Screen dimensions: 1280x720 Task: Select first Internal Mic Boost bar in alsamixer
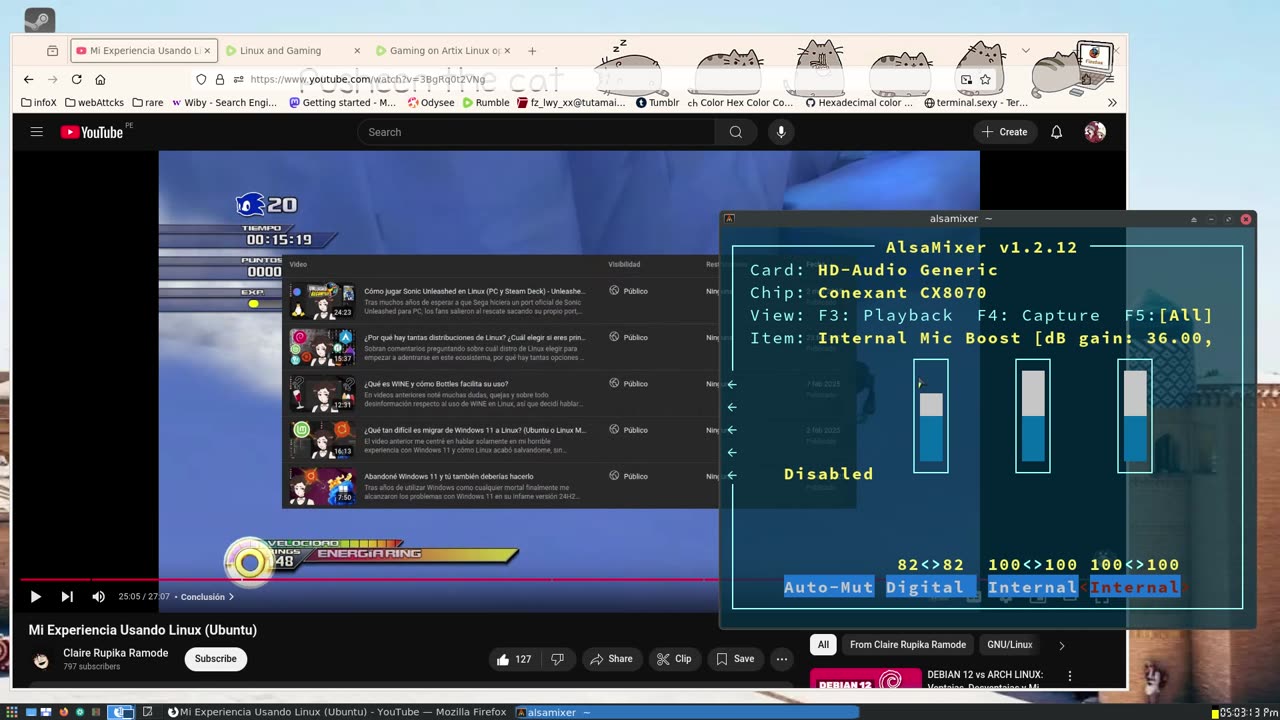click(x=1033, y=416)
